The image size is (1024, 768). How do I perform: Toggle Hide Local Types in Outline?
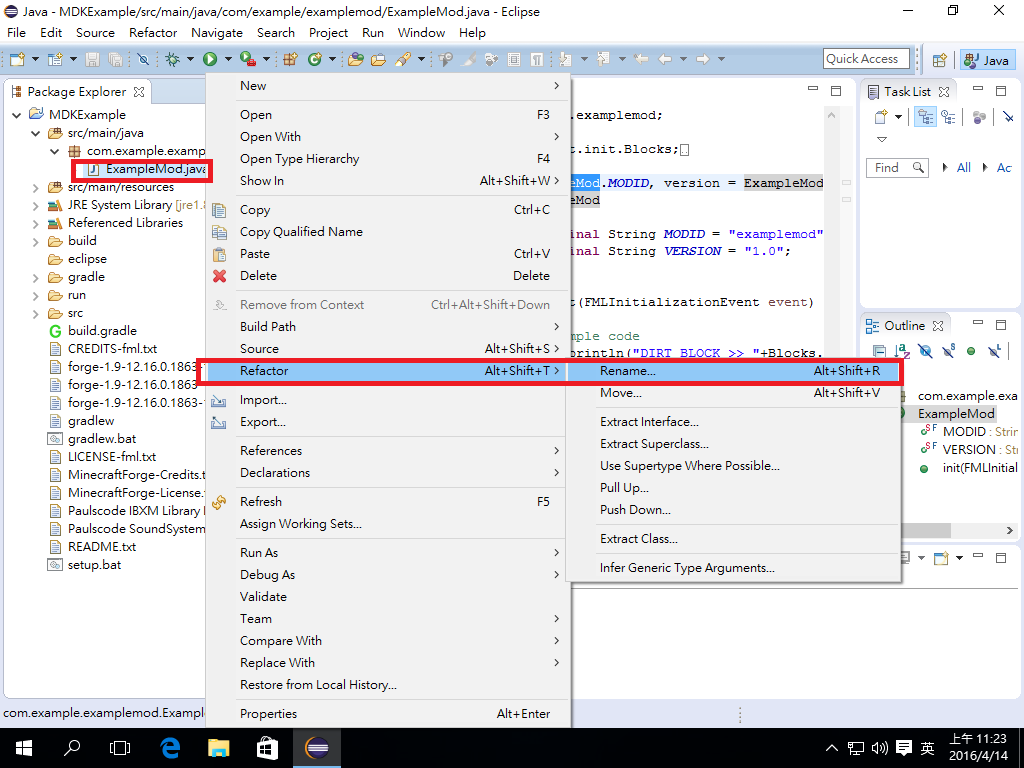point(994,351)
